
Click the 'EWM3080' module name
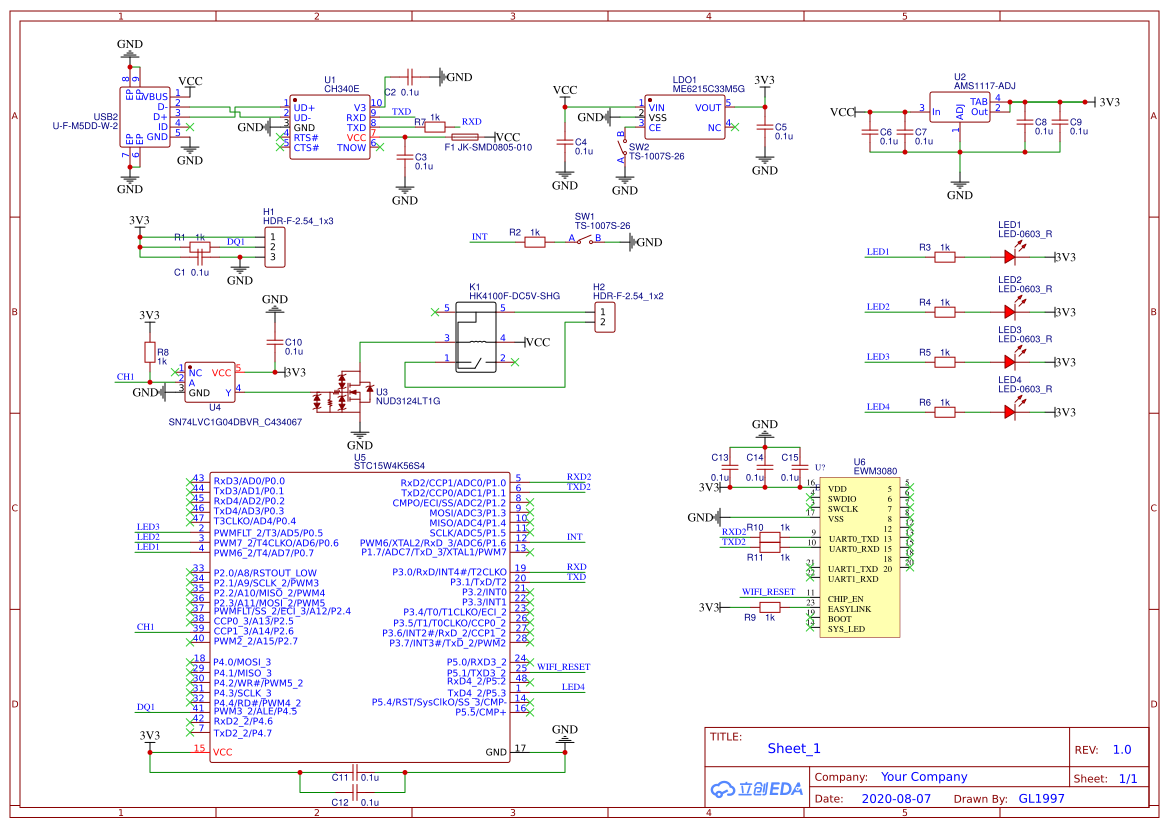[x=875, y=471]
